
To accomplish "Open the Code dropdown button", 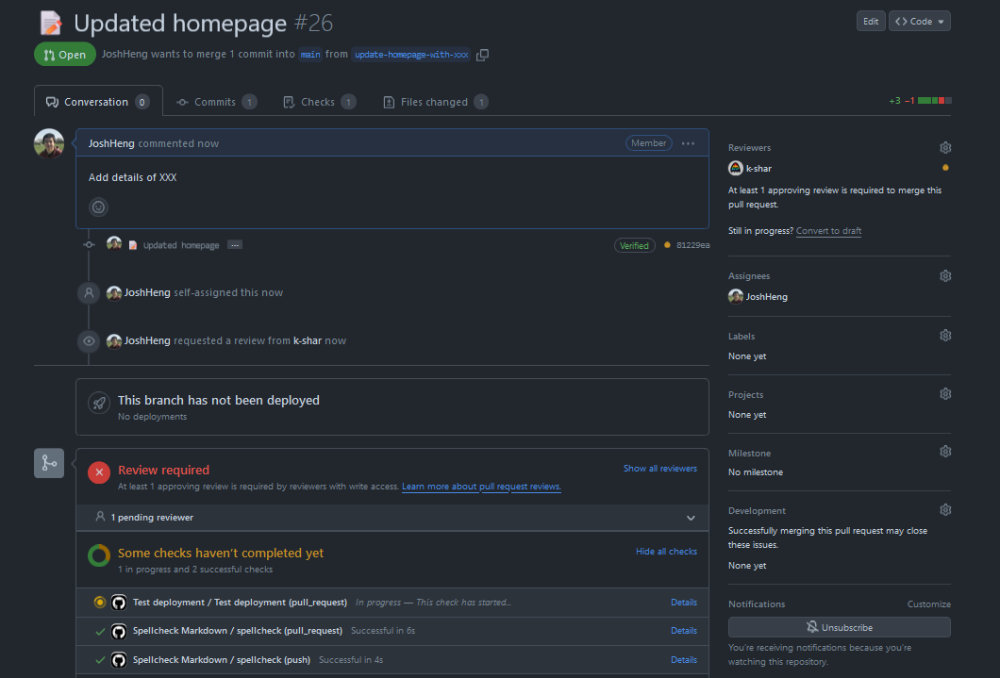I will tap(920, 21).
